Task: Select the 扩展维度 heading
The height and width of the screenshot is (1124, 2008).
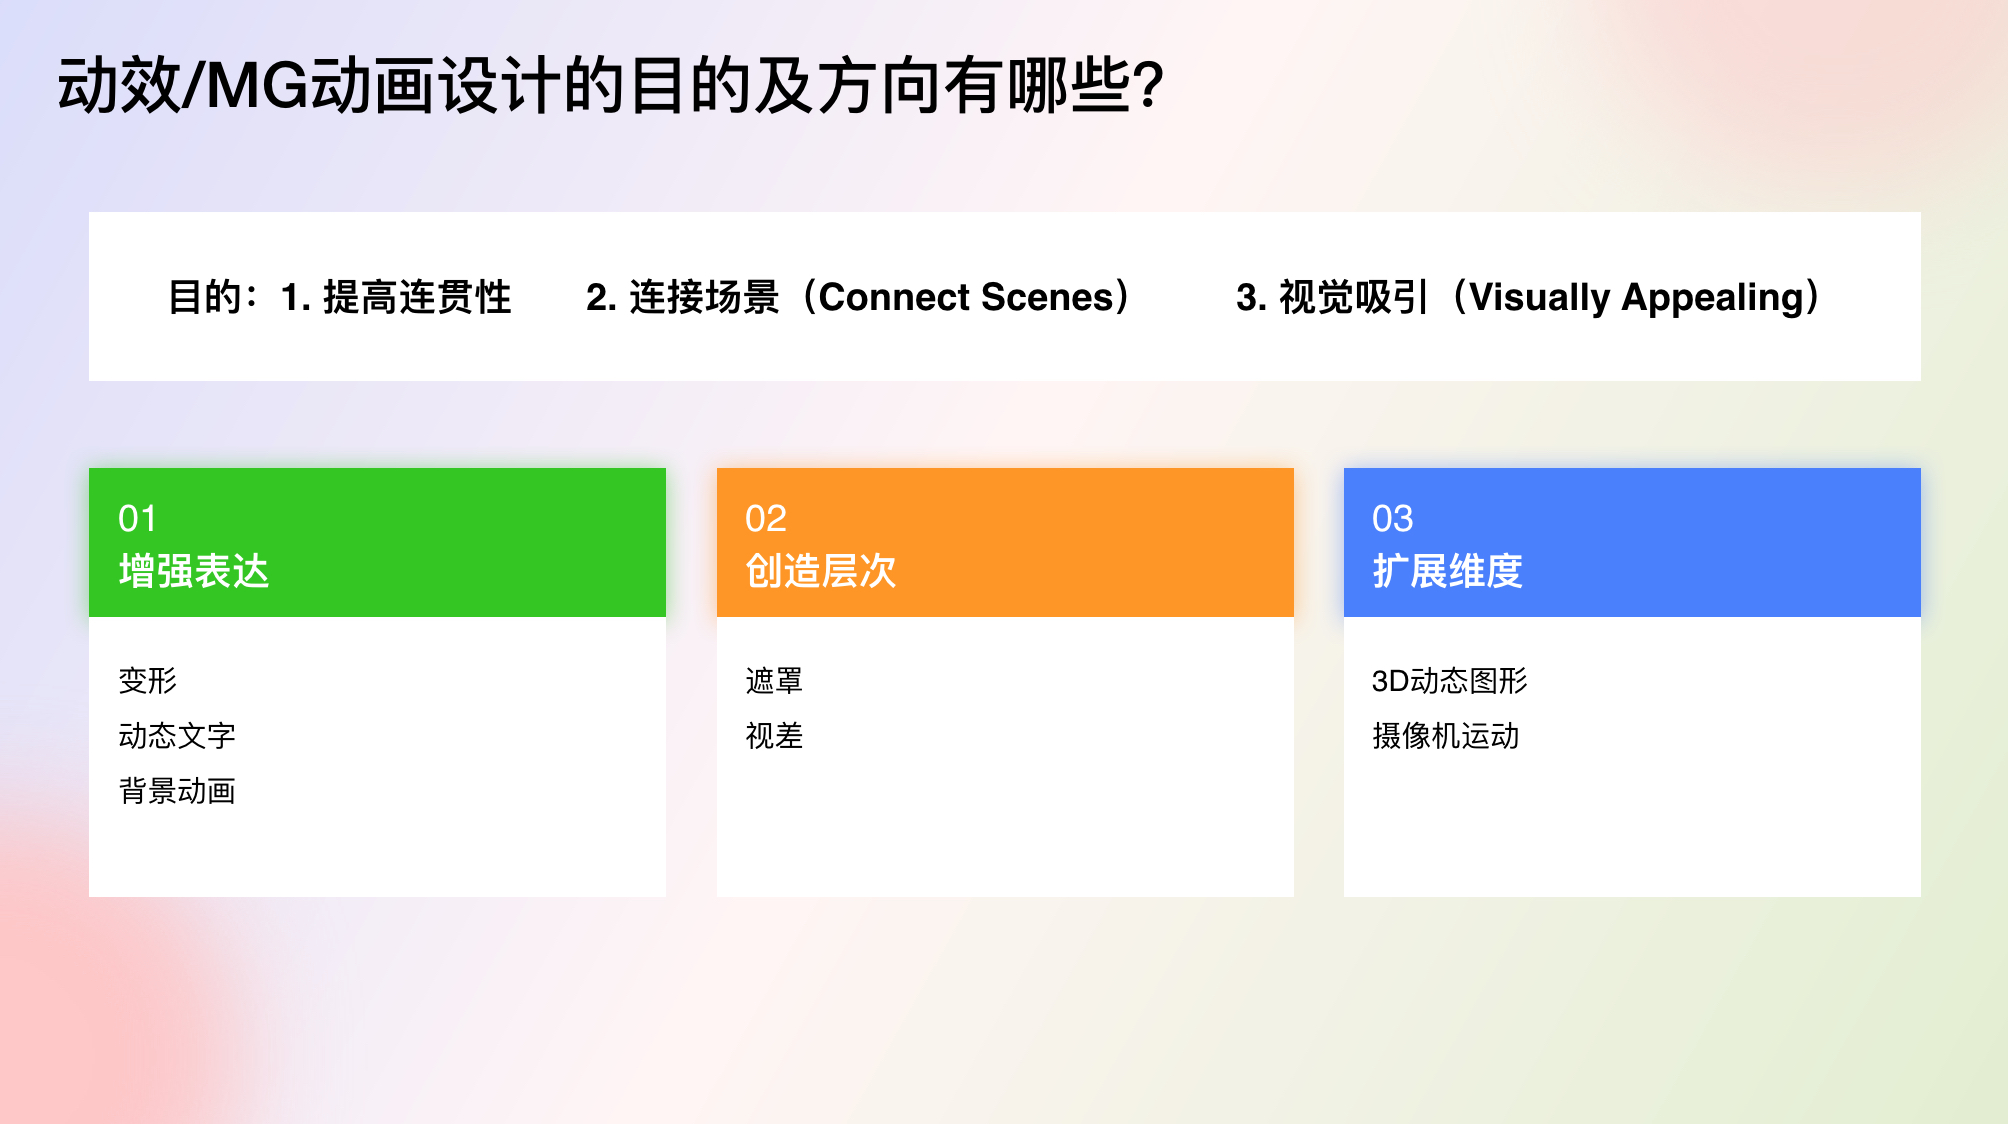Action: pyautogui.click(x=1447, y=571)
